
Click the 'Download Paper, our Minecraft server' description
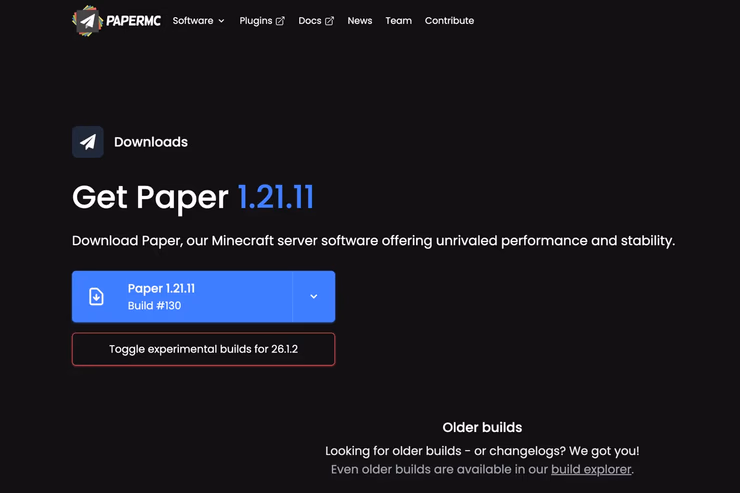pos(373,241)
